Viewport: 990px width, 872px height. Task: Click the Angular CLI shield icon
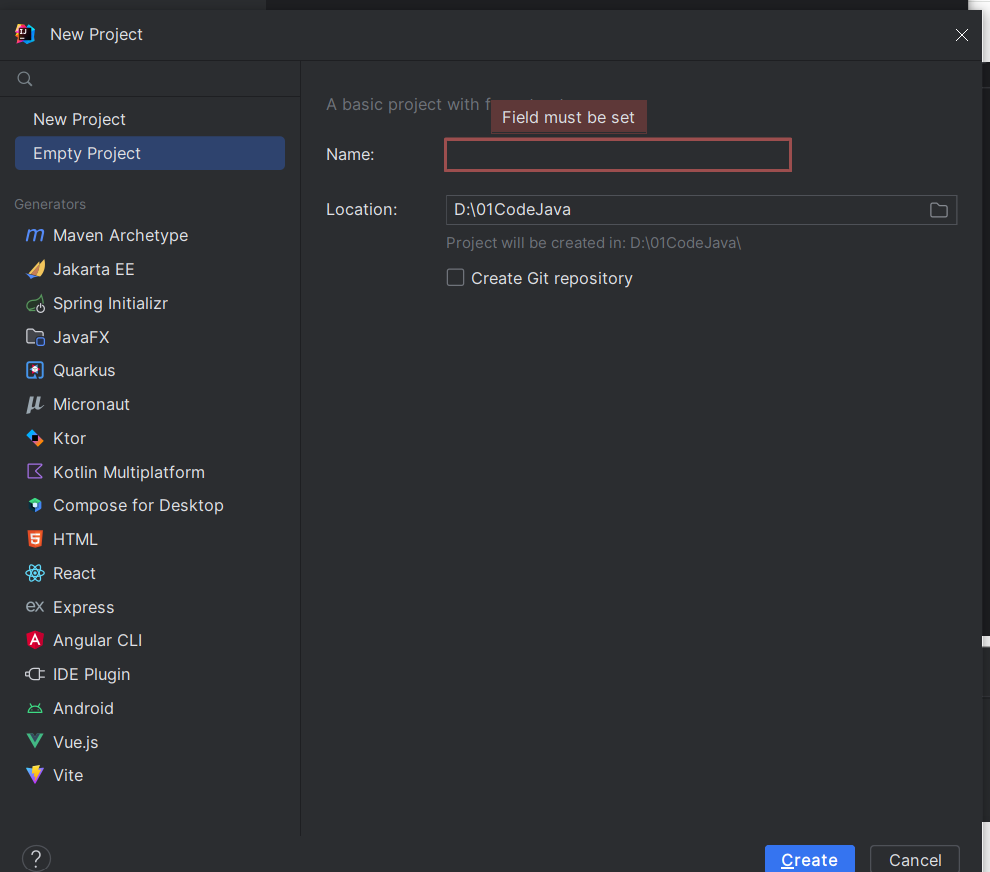tap(35, 640)
